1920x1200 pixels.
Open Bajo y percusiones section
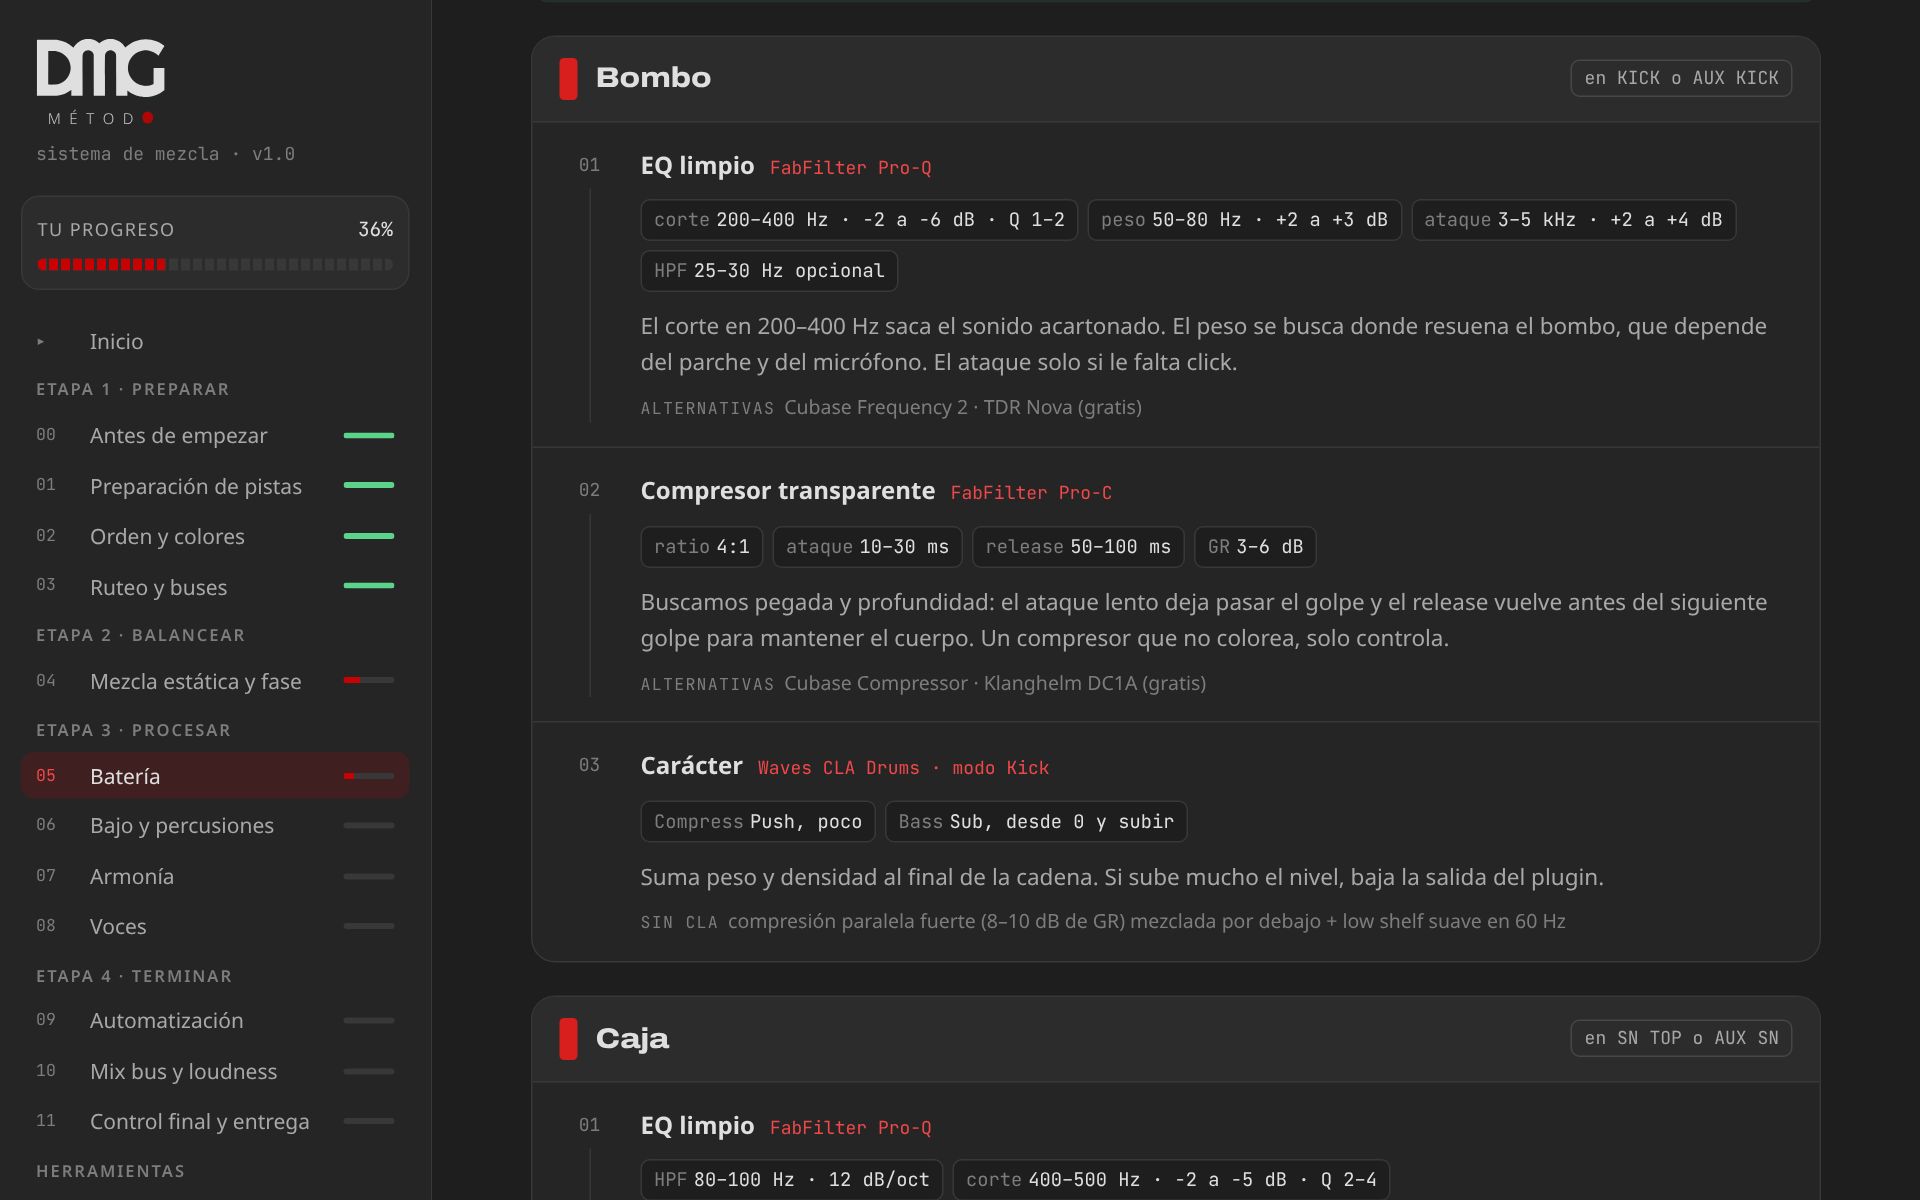pyautogui.click(x=215, y=826)
